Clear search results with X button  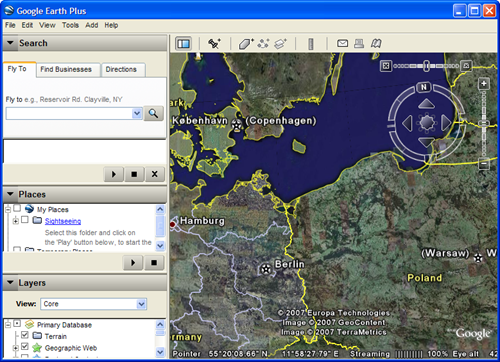tap(154, 174)
